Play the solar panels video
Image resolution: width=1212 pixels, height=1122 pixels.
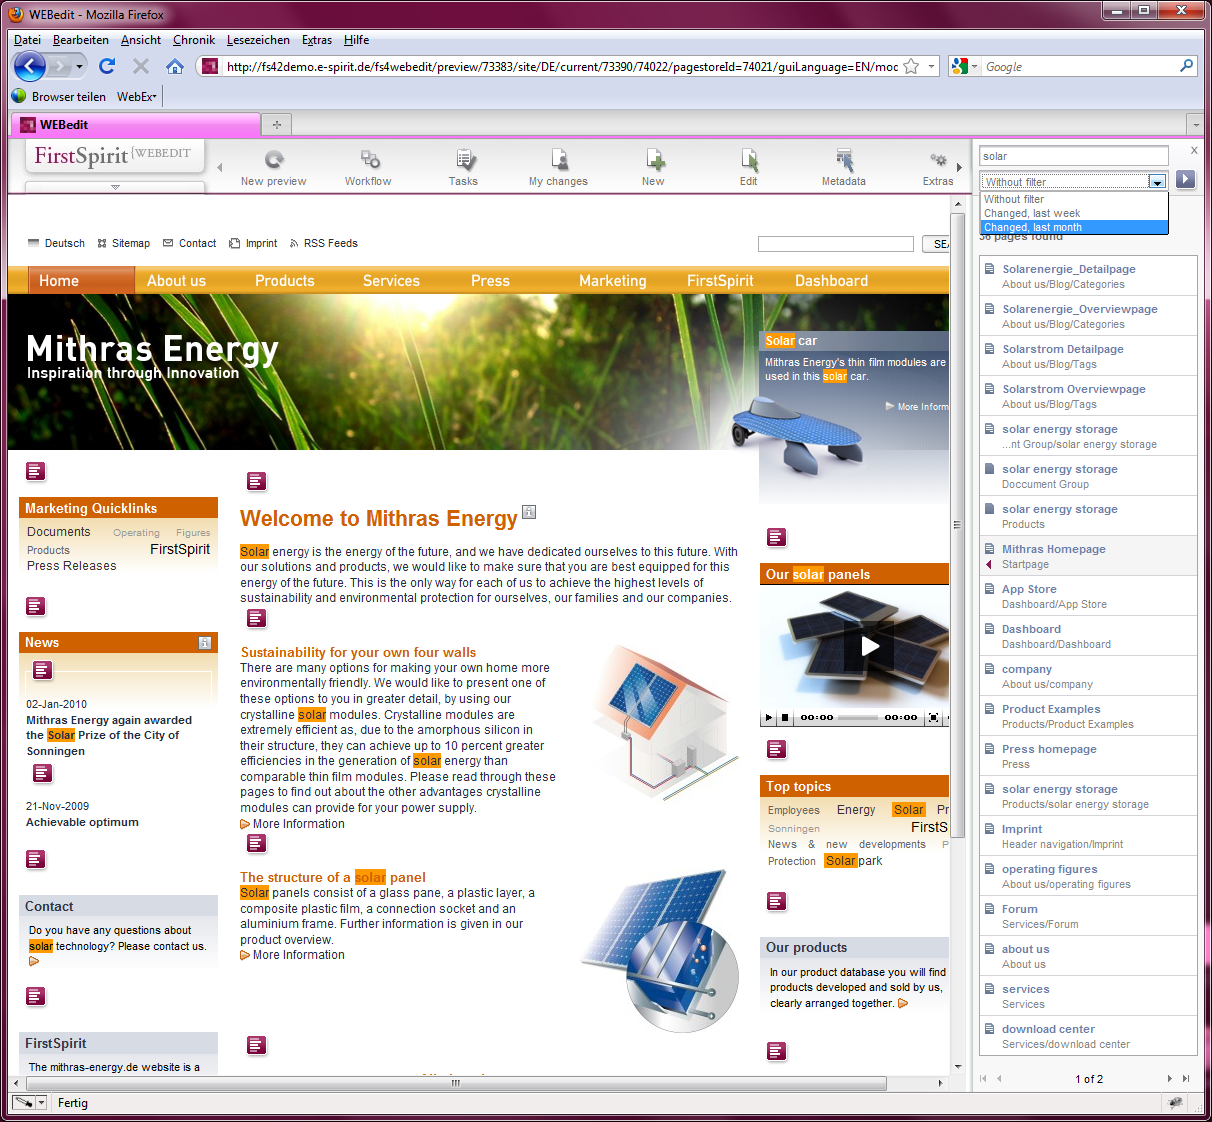pos(870,646)
